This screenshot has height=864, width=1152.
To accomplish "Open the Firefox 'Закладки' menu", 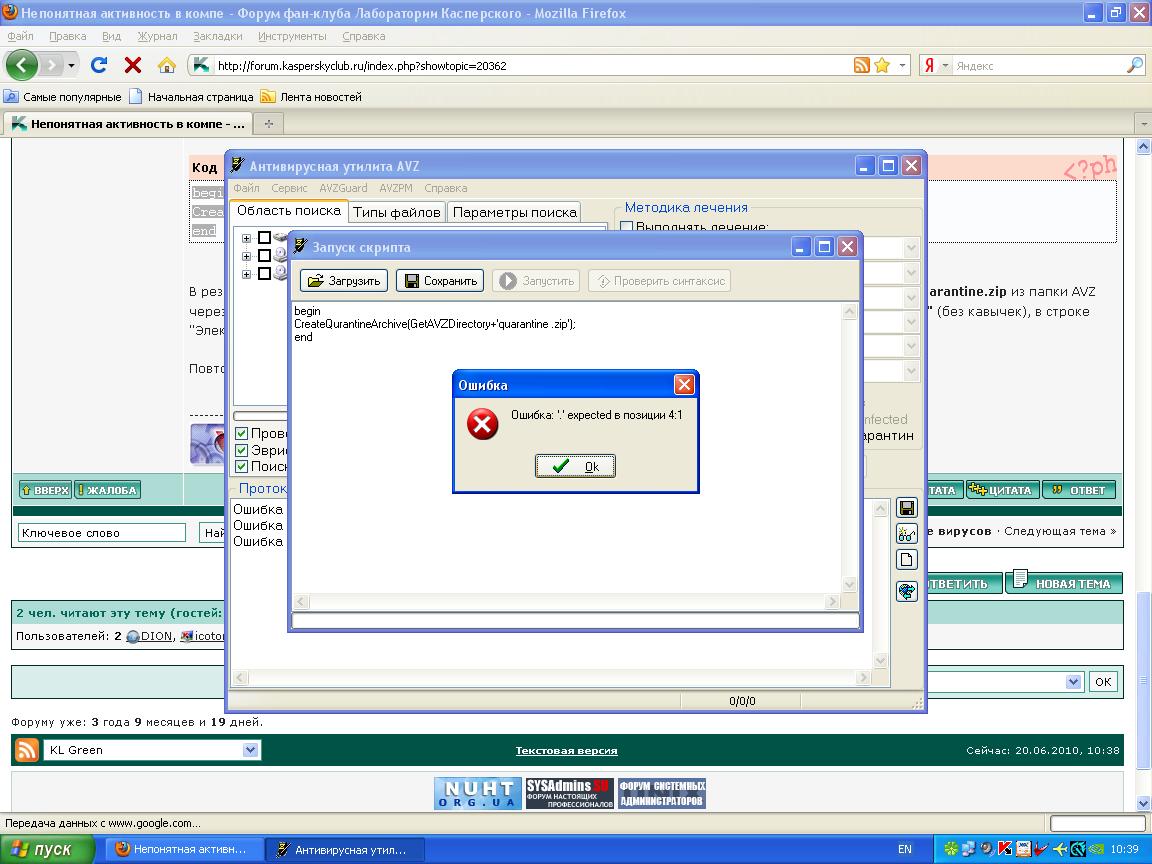I will pos(217,36).
